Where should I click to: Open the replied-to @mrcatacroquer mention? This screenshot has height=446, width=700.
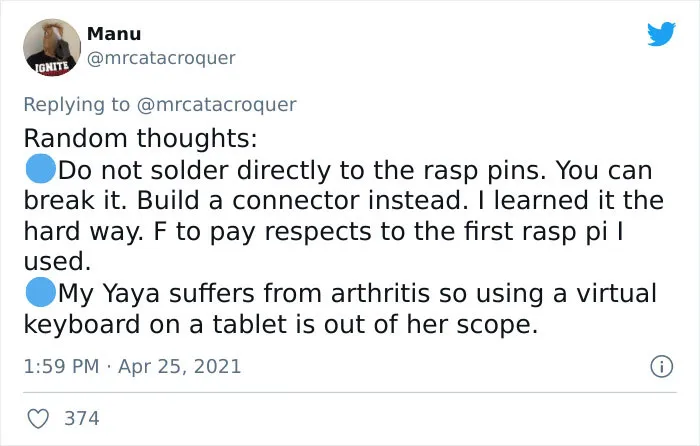216,104
